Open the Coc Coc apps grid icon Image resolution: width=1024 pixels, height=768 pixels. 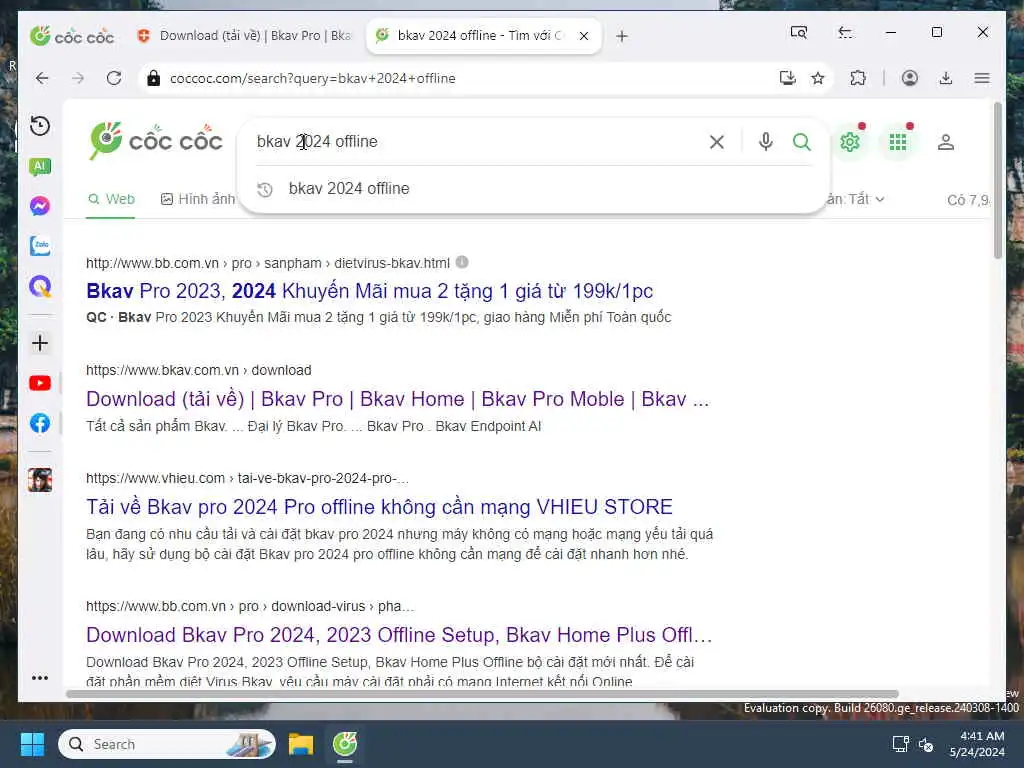click(898, 142)
